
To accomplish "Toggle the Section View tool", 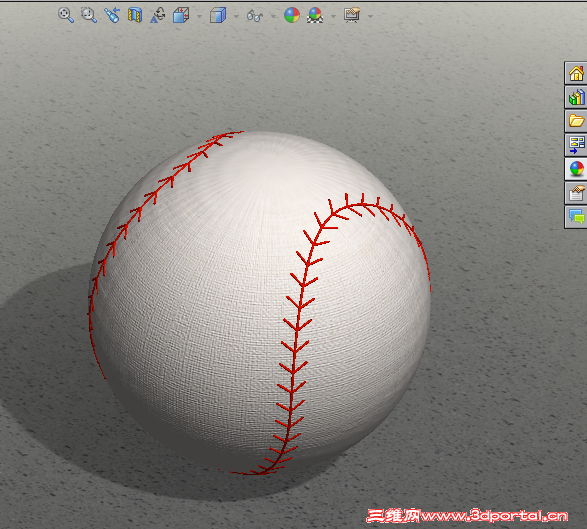I will pyautogui.click(x=135, y=15).
